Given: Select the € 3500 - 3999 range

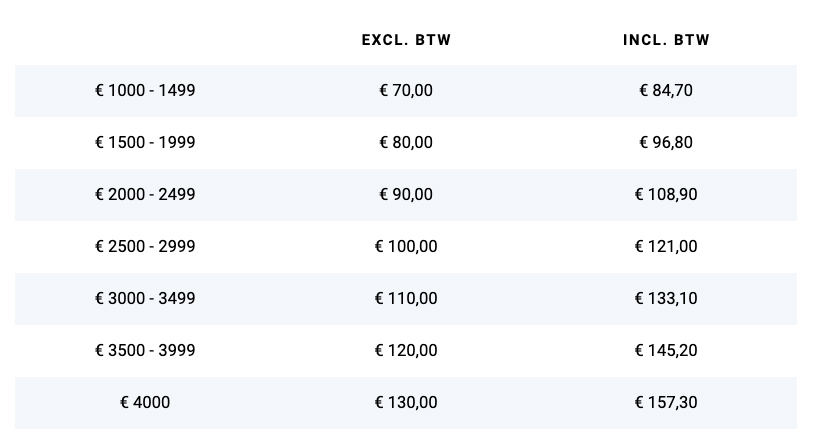Looking at the screenshot, I should tap(145, 350).
